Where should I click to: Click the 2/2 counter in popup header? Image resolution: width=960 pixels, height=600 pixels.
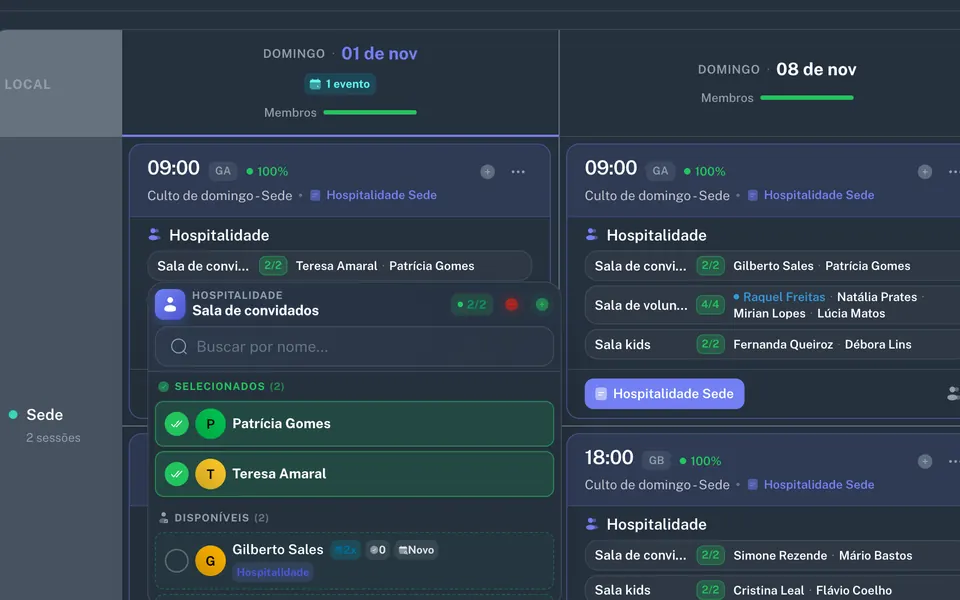tap(472, 304)
